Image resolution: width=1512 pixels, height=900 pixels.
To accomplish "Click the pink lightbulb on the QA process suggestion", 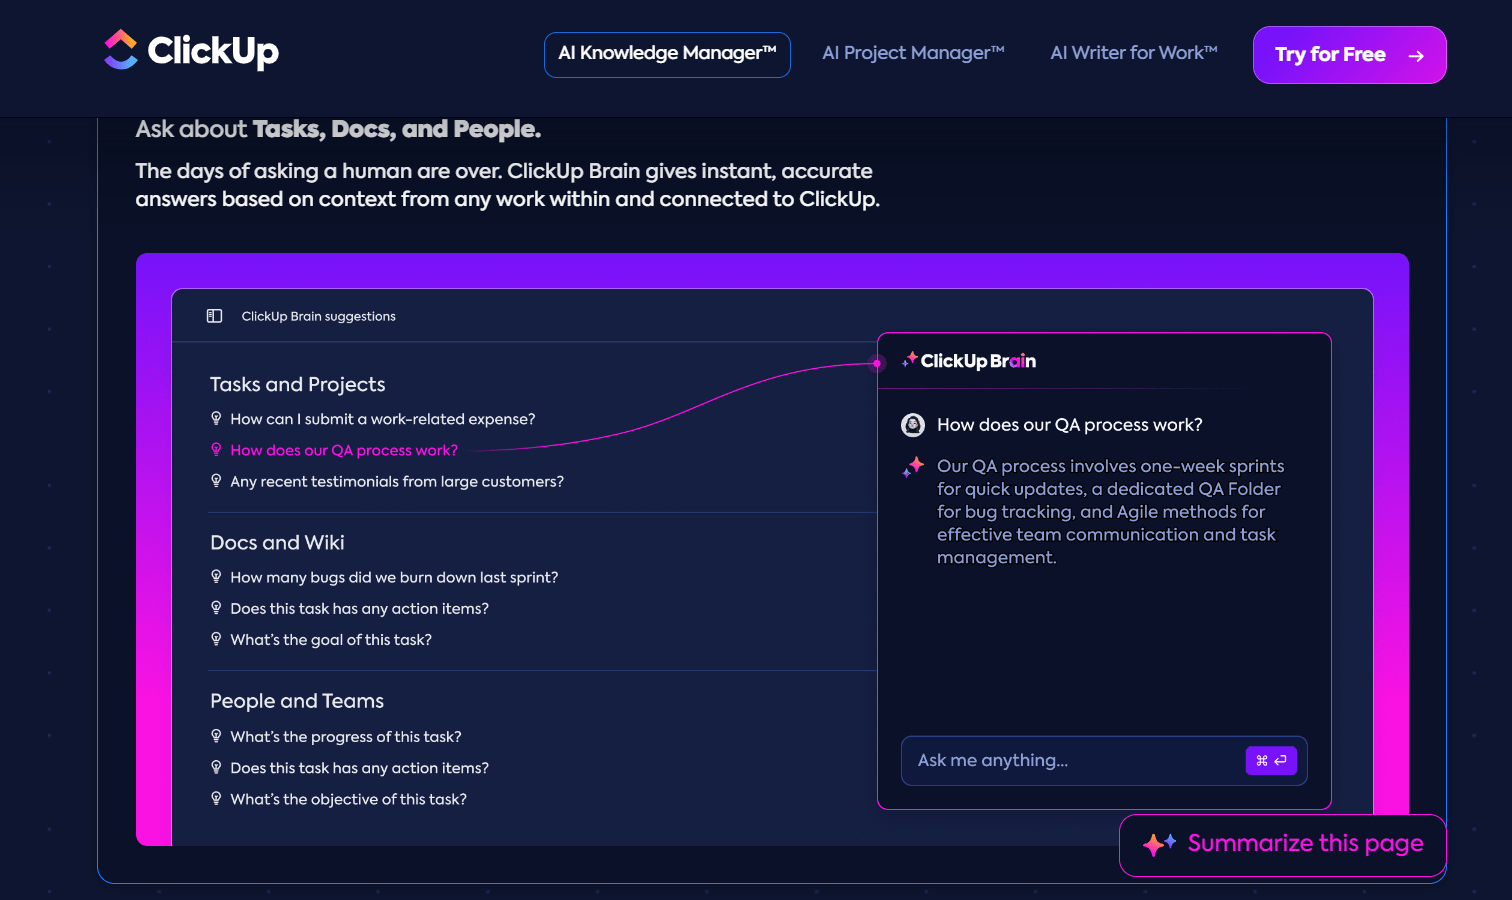I will click(216, 450).
